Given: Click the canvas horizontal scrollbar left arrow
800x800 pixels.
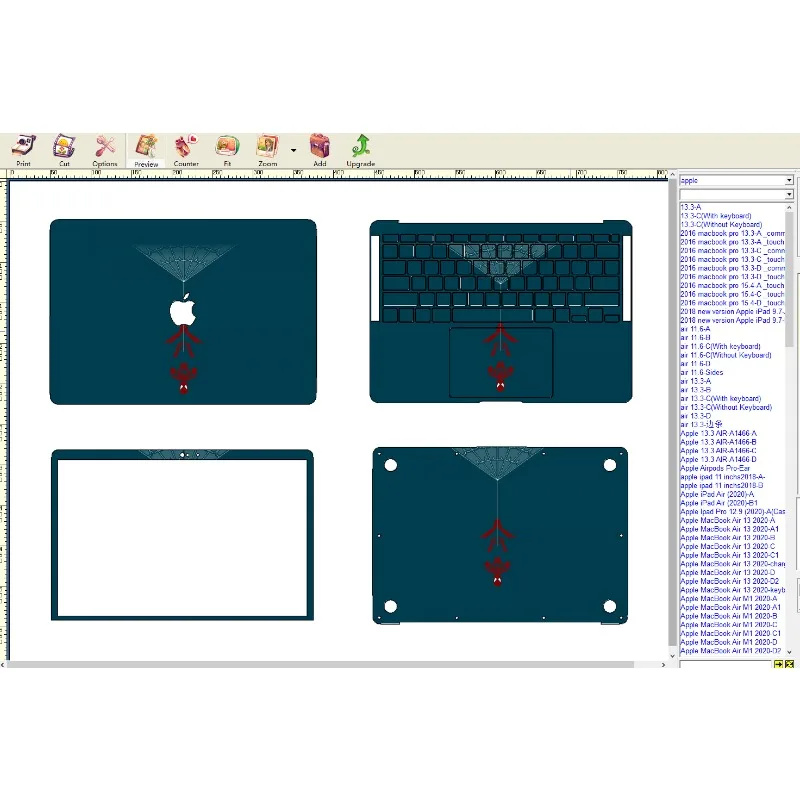Looking at the screenshot, I should [x=3, y=665].
